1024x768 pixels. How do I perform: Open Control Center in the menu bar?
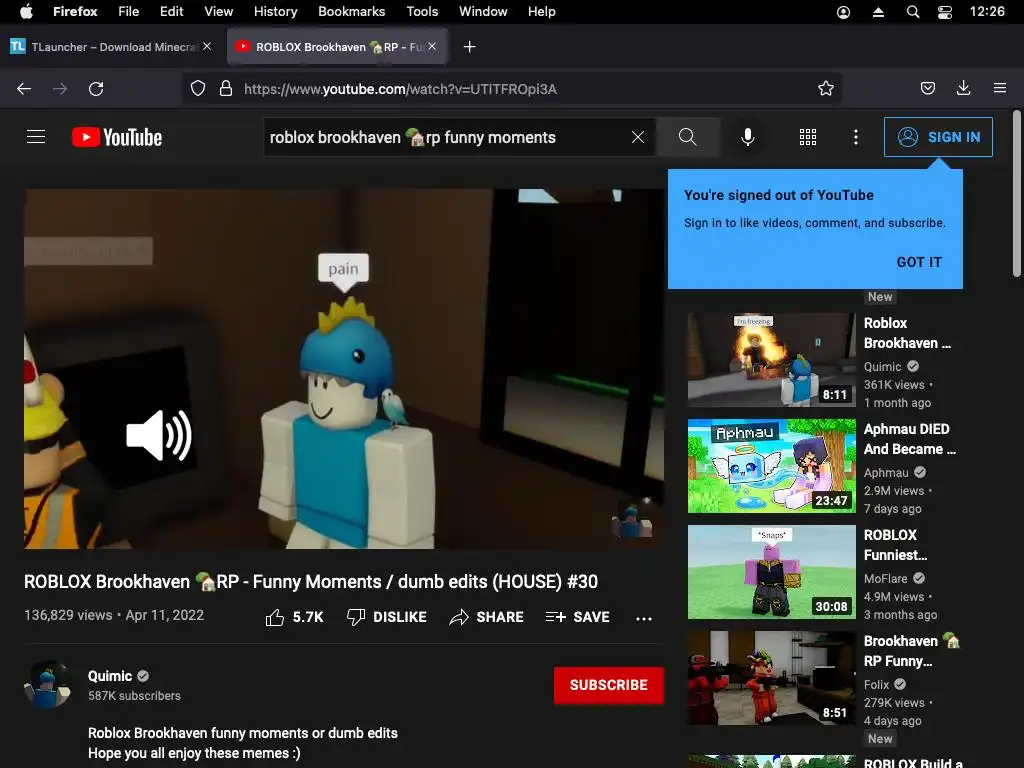tap(944, 12)
